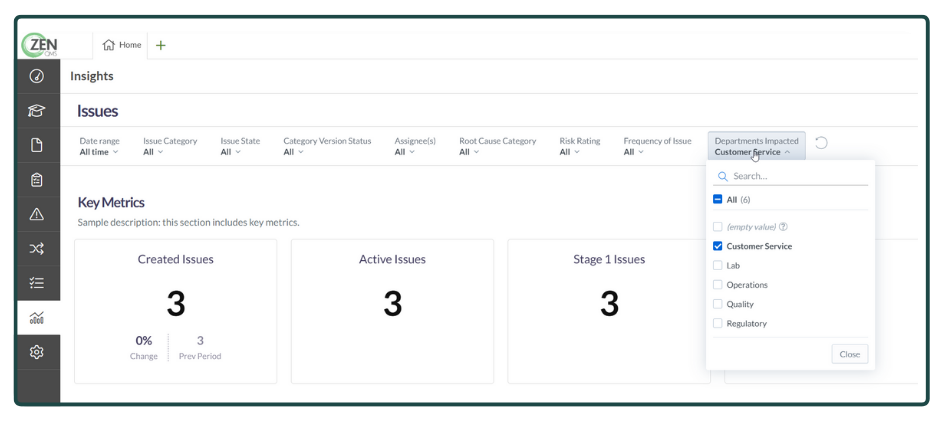Click the Created Issues count of 3
This screenshot has width=940, height=424.
(176, 304)
